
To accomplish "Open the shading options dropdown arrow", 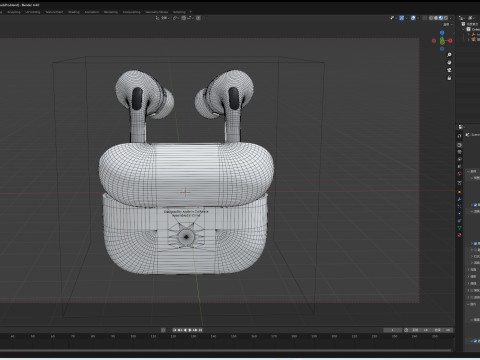I will pos(451,18).
